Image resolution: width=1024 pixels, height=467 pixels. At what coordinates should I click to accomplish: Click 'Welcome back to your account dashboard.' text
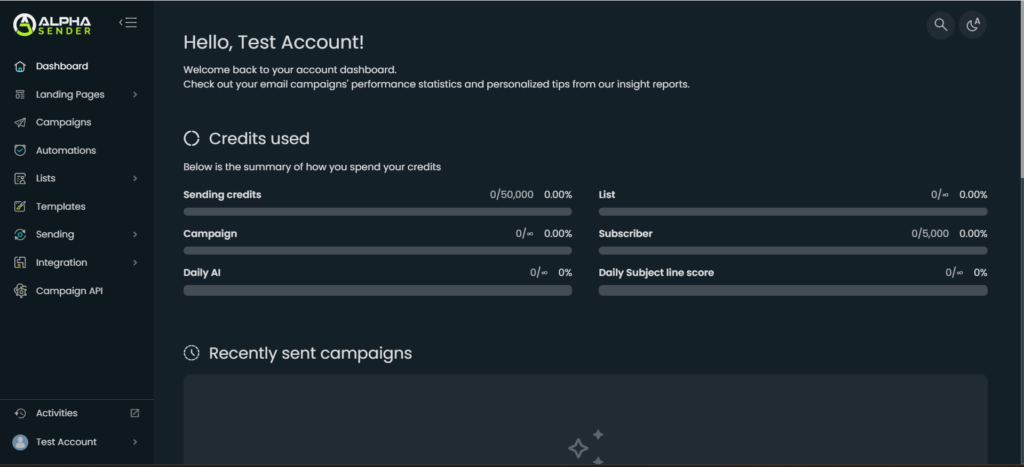pyautogui.click(x=290, y=70)
